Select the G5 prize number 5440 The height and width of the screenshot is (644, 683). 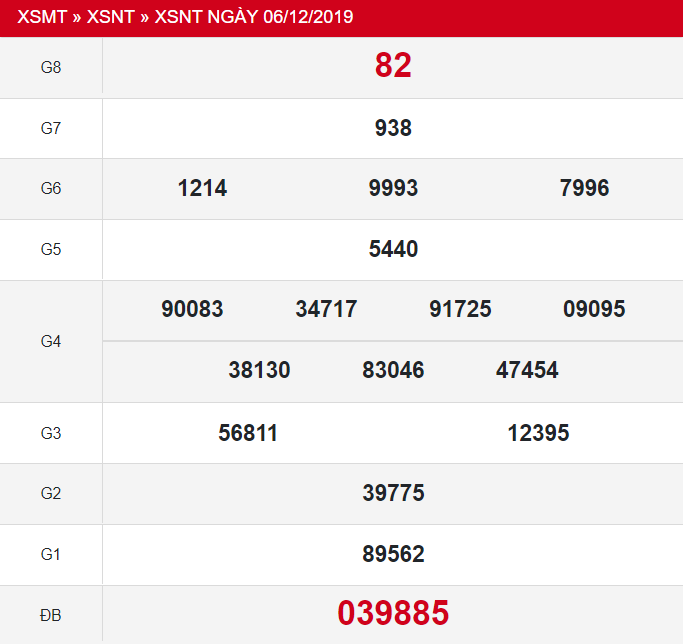tap(393, 249)
